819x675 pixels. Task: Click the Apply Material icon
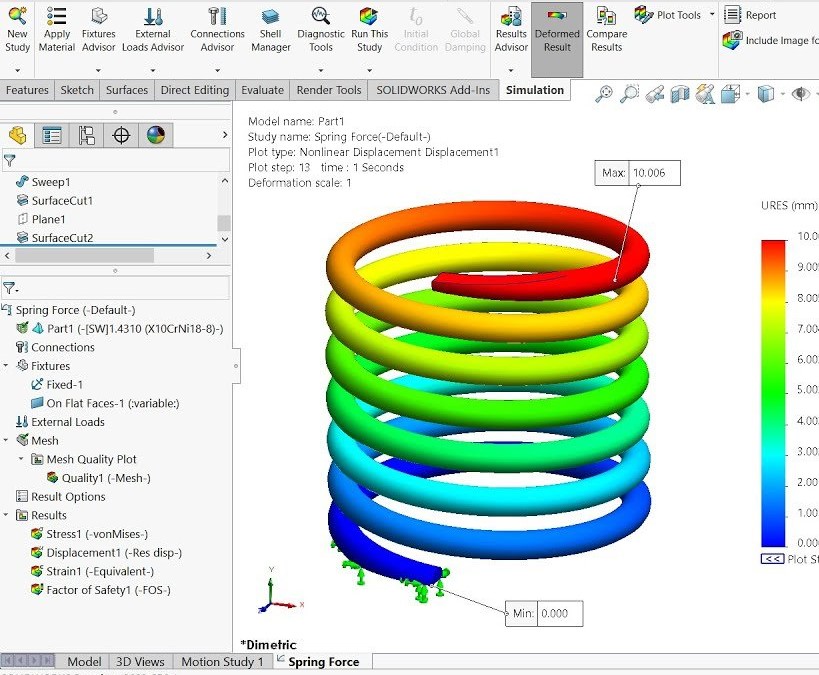coord(57,27)
